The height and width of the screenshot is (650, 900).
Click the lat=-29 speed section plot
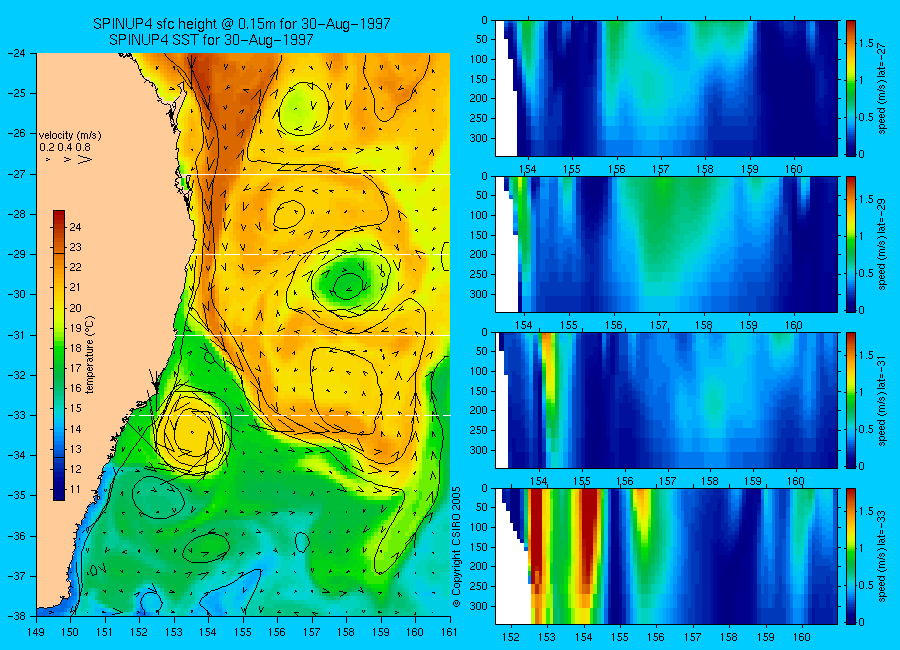666,244
